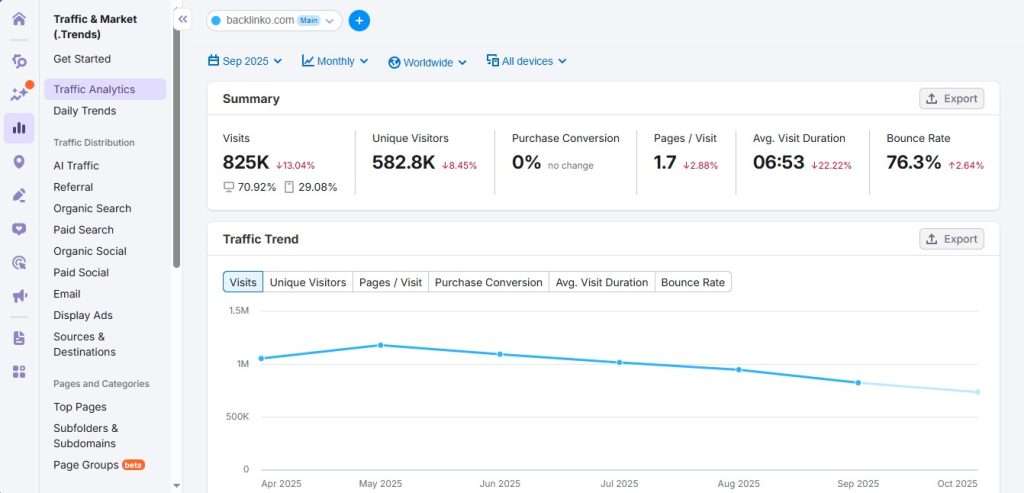The width and height of the screenshot is (1024, 493).
Task: Export the Summary section
Action: [x=951, y=98]
